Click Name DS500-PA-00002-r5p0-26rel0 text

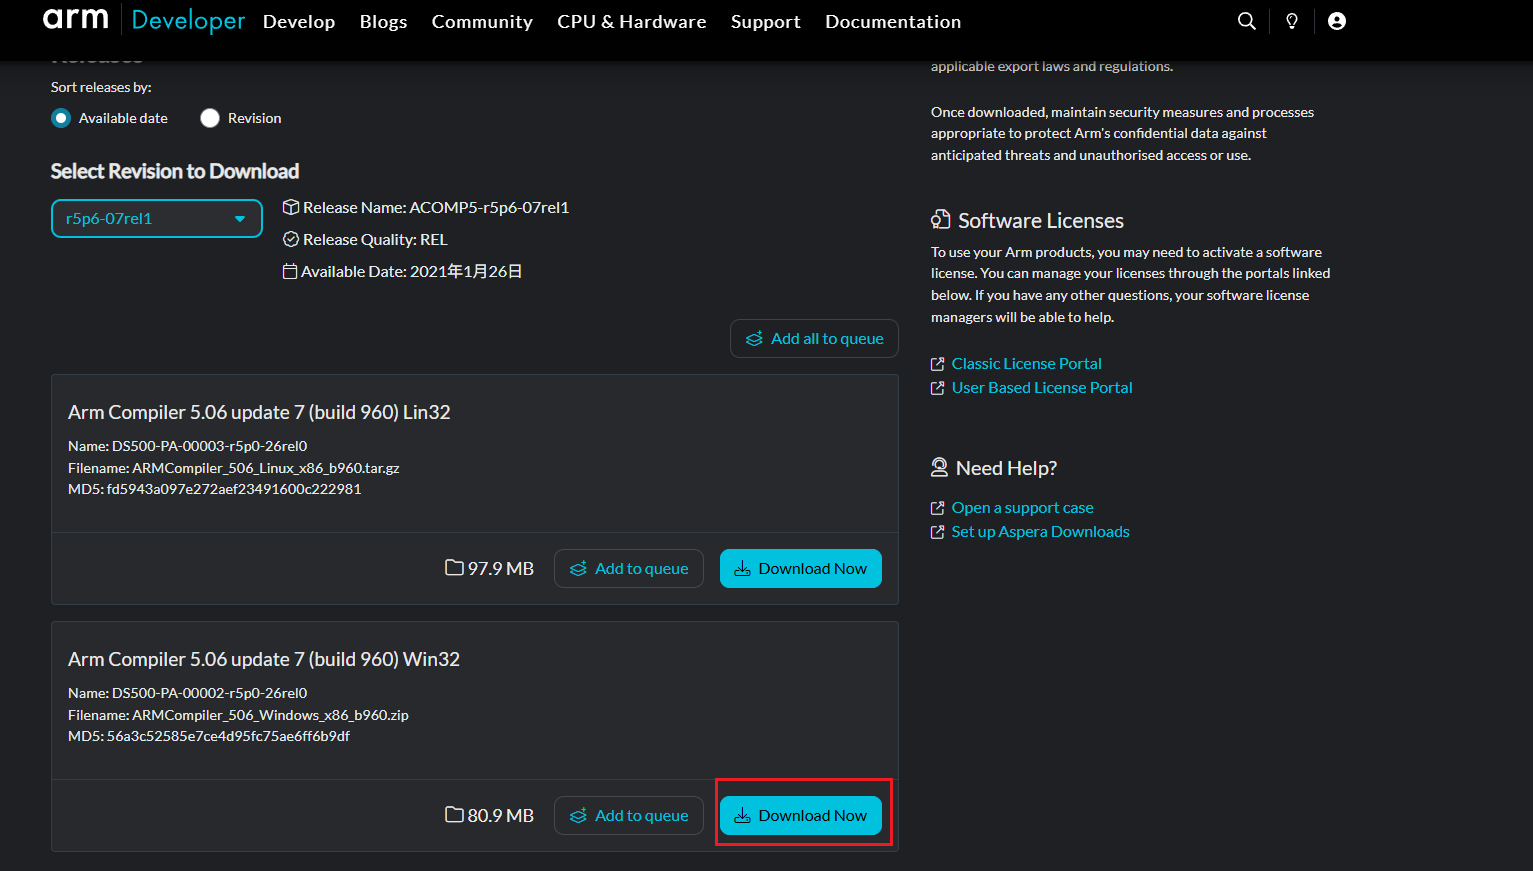click(188, 693)
